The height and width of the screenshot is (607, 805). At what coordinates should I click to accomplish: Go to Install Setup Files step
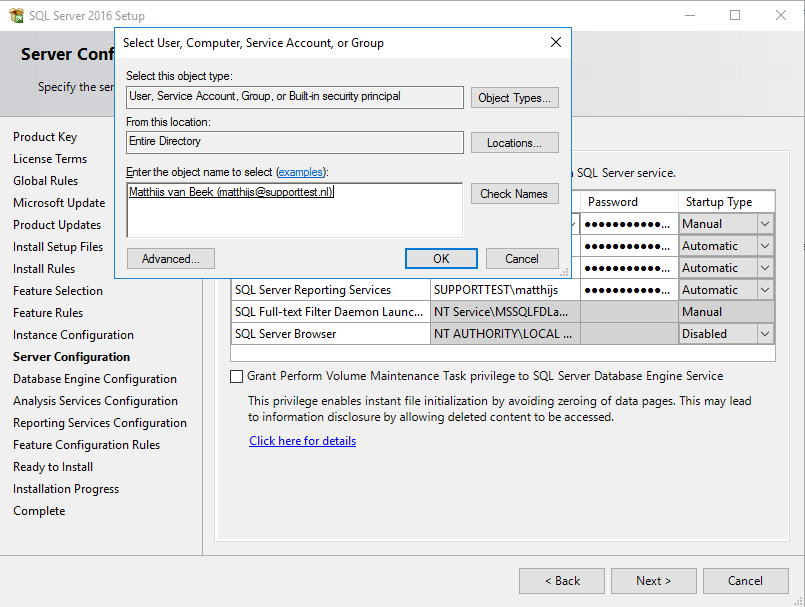tap(58, 247)
